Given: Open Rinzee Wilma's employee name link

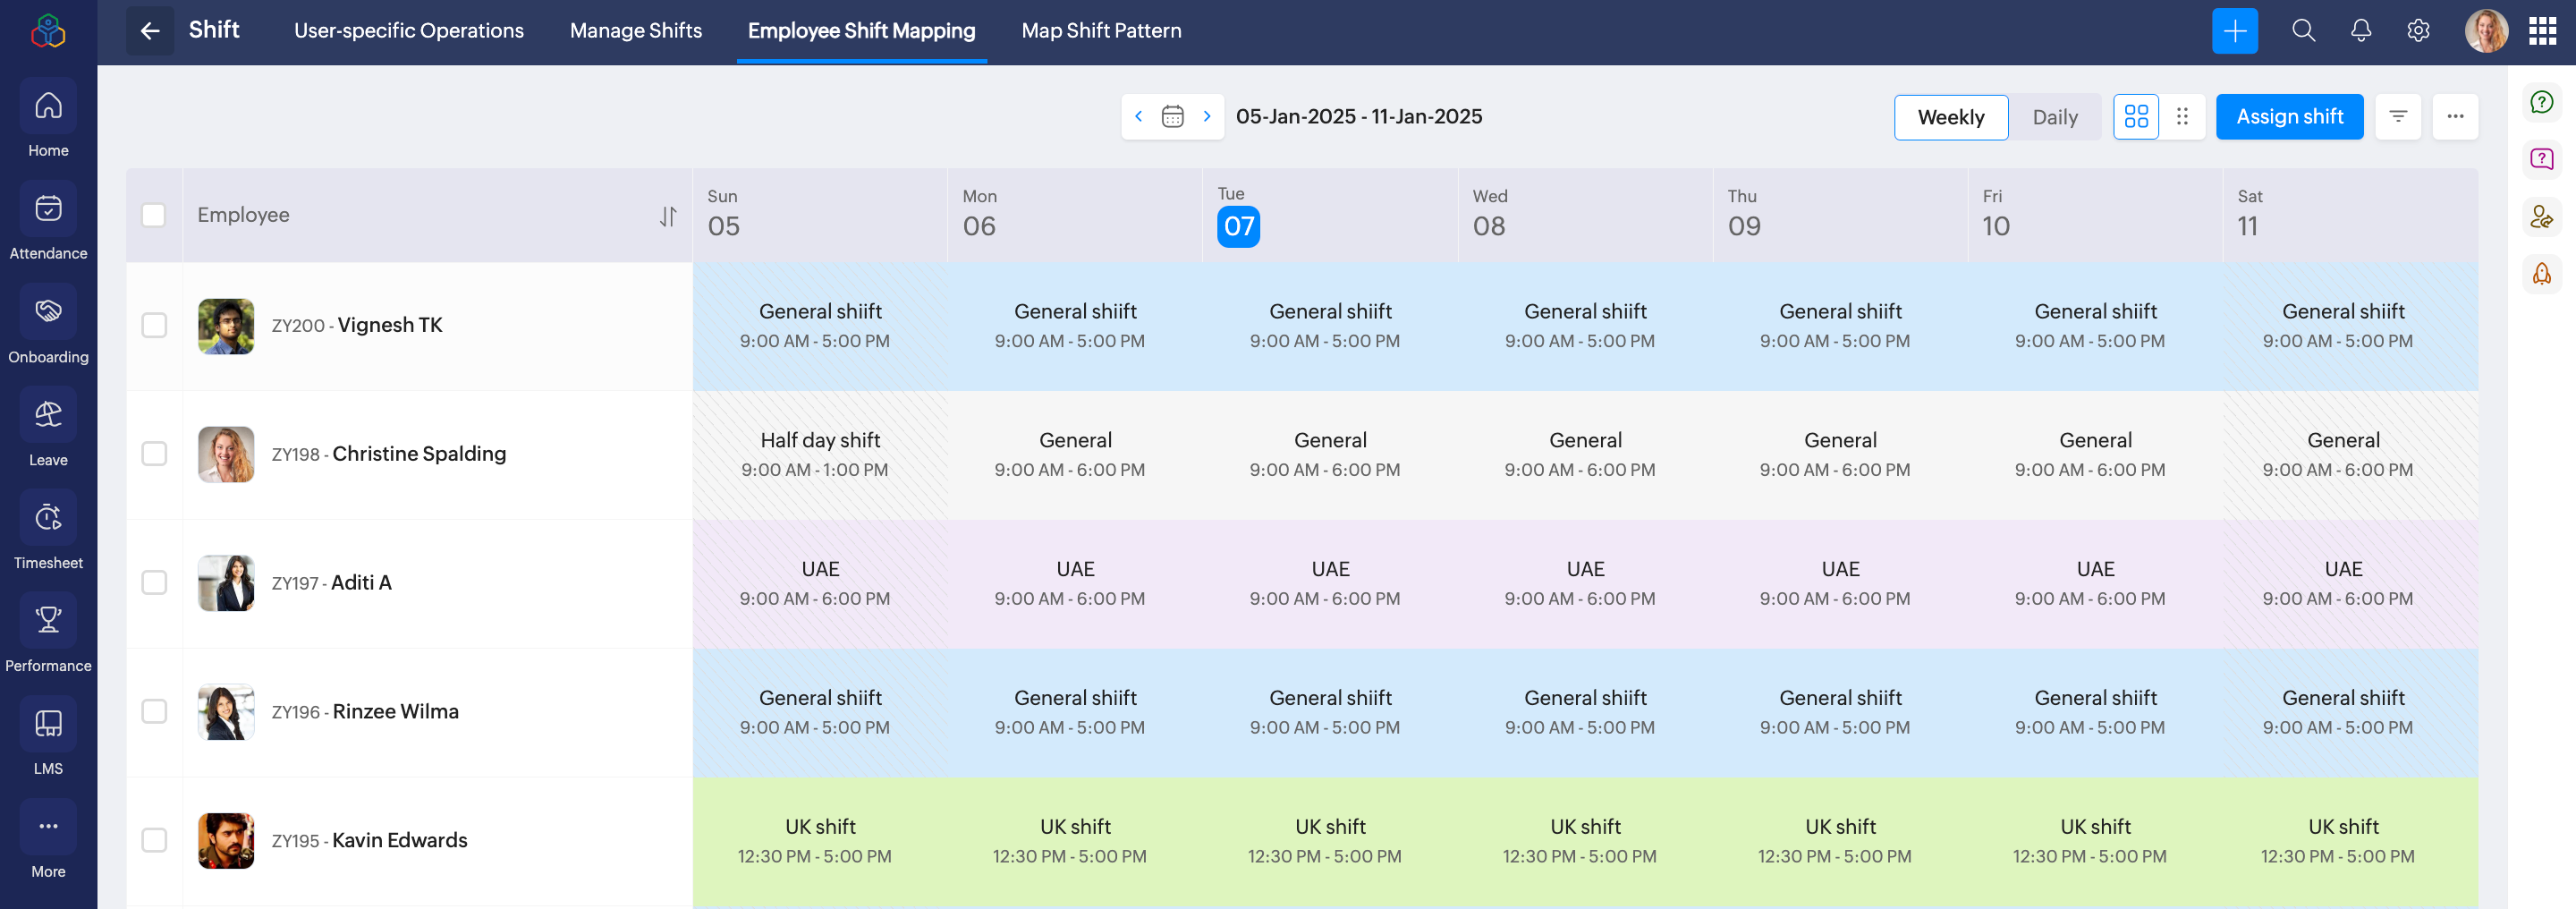Looking at the screenshot, I should pos(395,711).
